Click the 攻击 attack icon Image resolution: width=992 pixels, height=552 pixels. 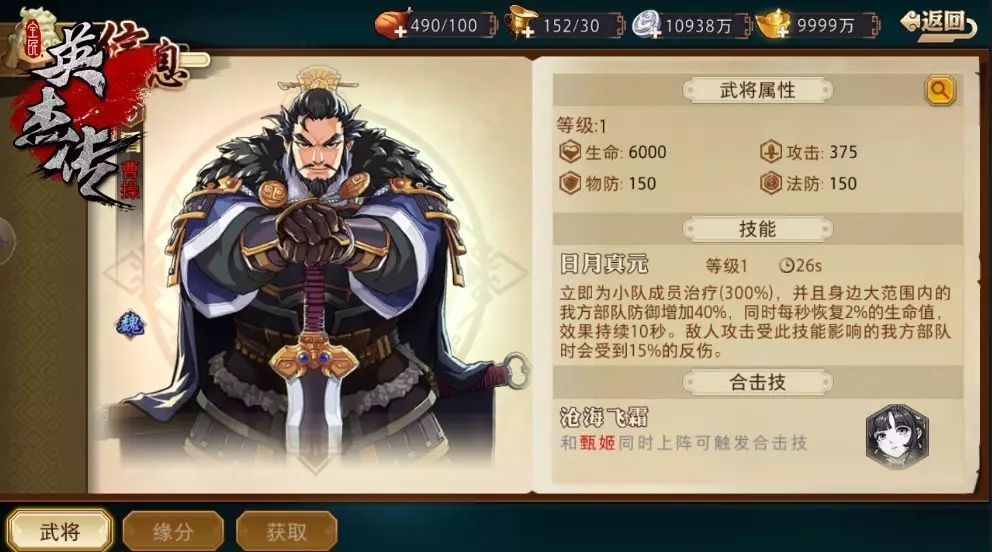click(771, 152)
